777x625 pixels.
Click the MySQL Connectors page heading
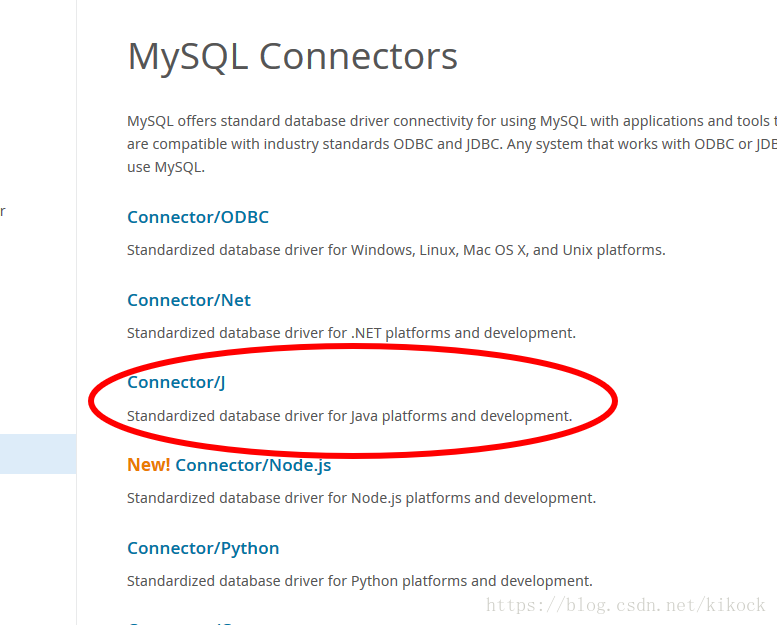292,57
